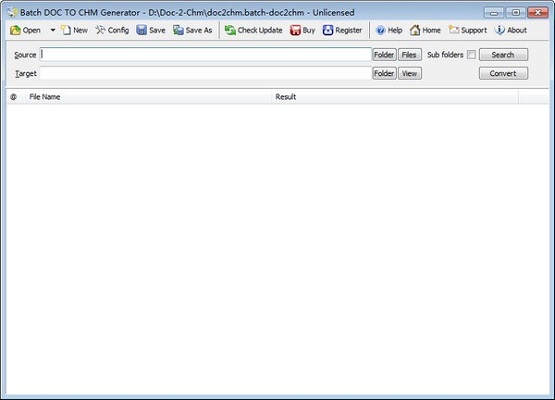555x400 pixels.
Task: Enable the Sub folders checkbox
Action: [x=471, y=55]
